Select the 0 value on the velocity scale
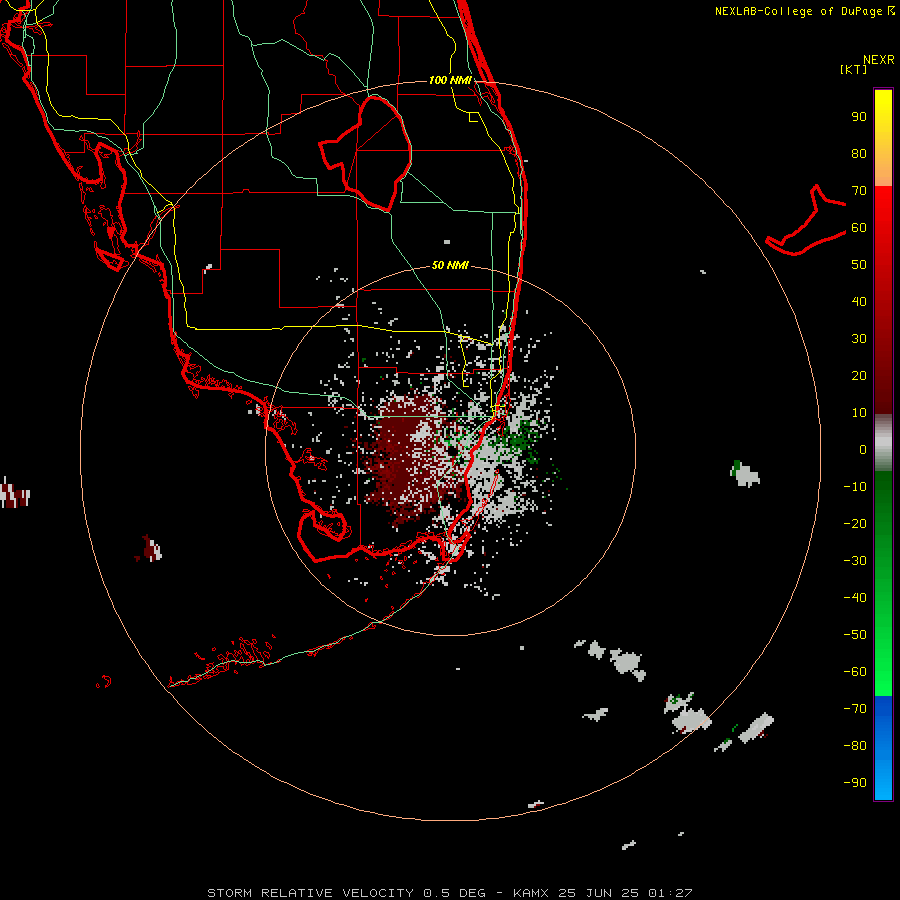The image size is (900, 900). click(x=863, y=449)
